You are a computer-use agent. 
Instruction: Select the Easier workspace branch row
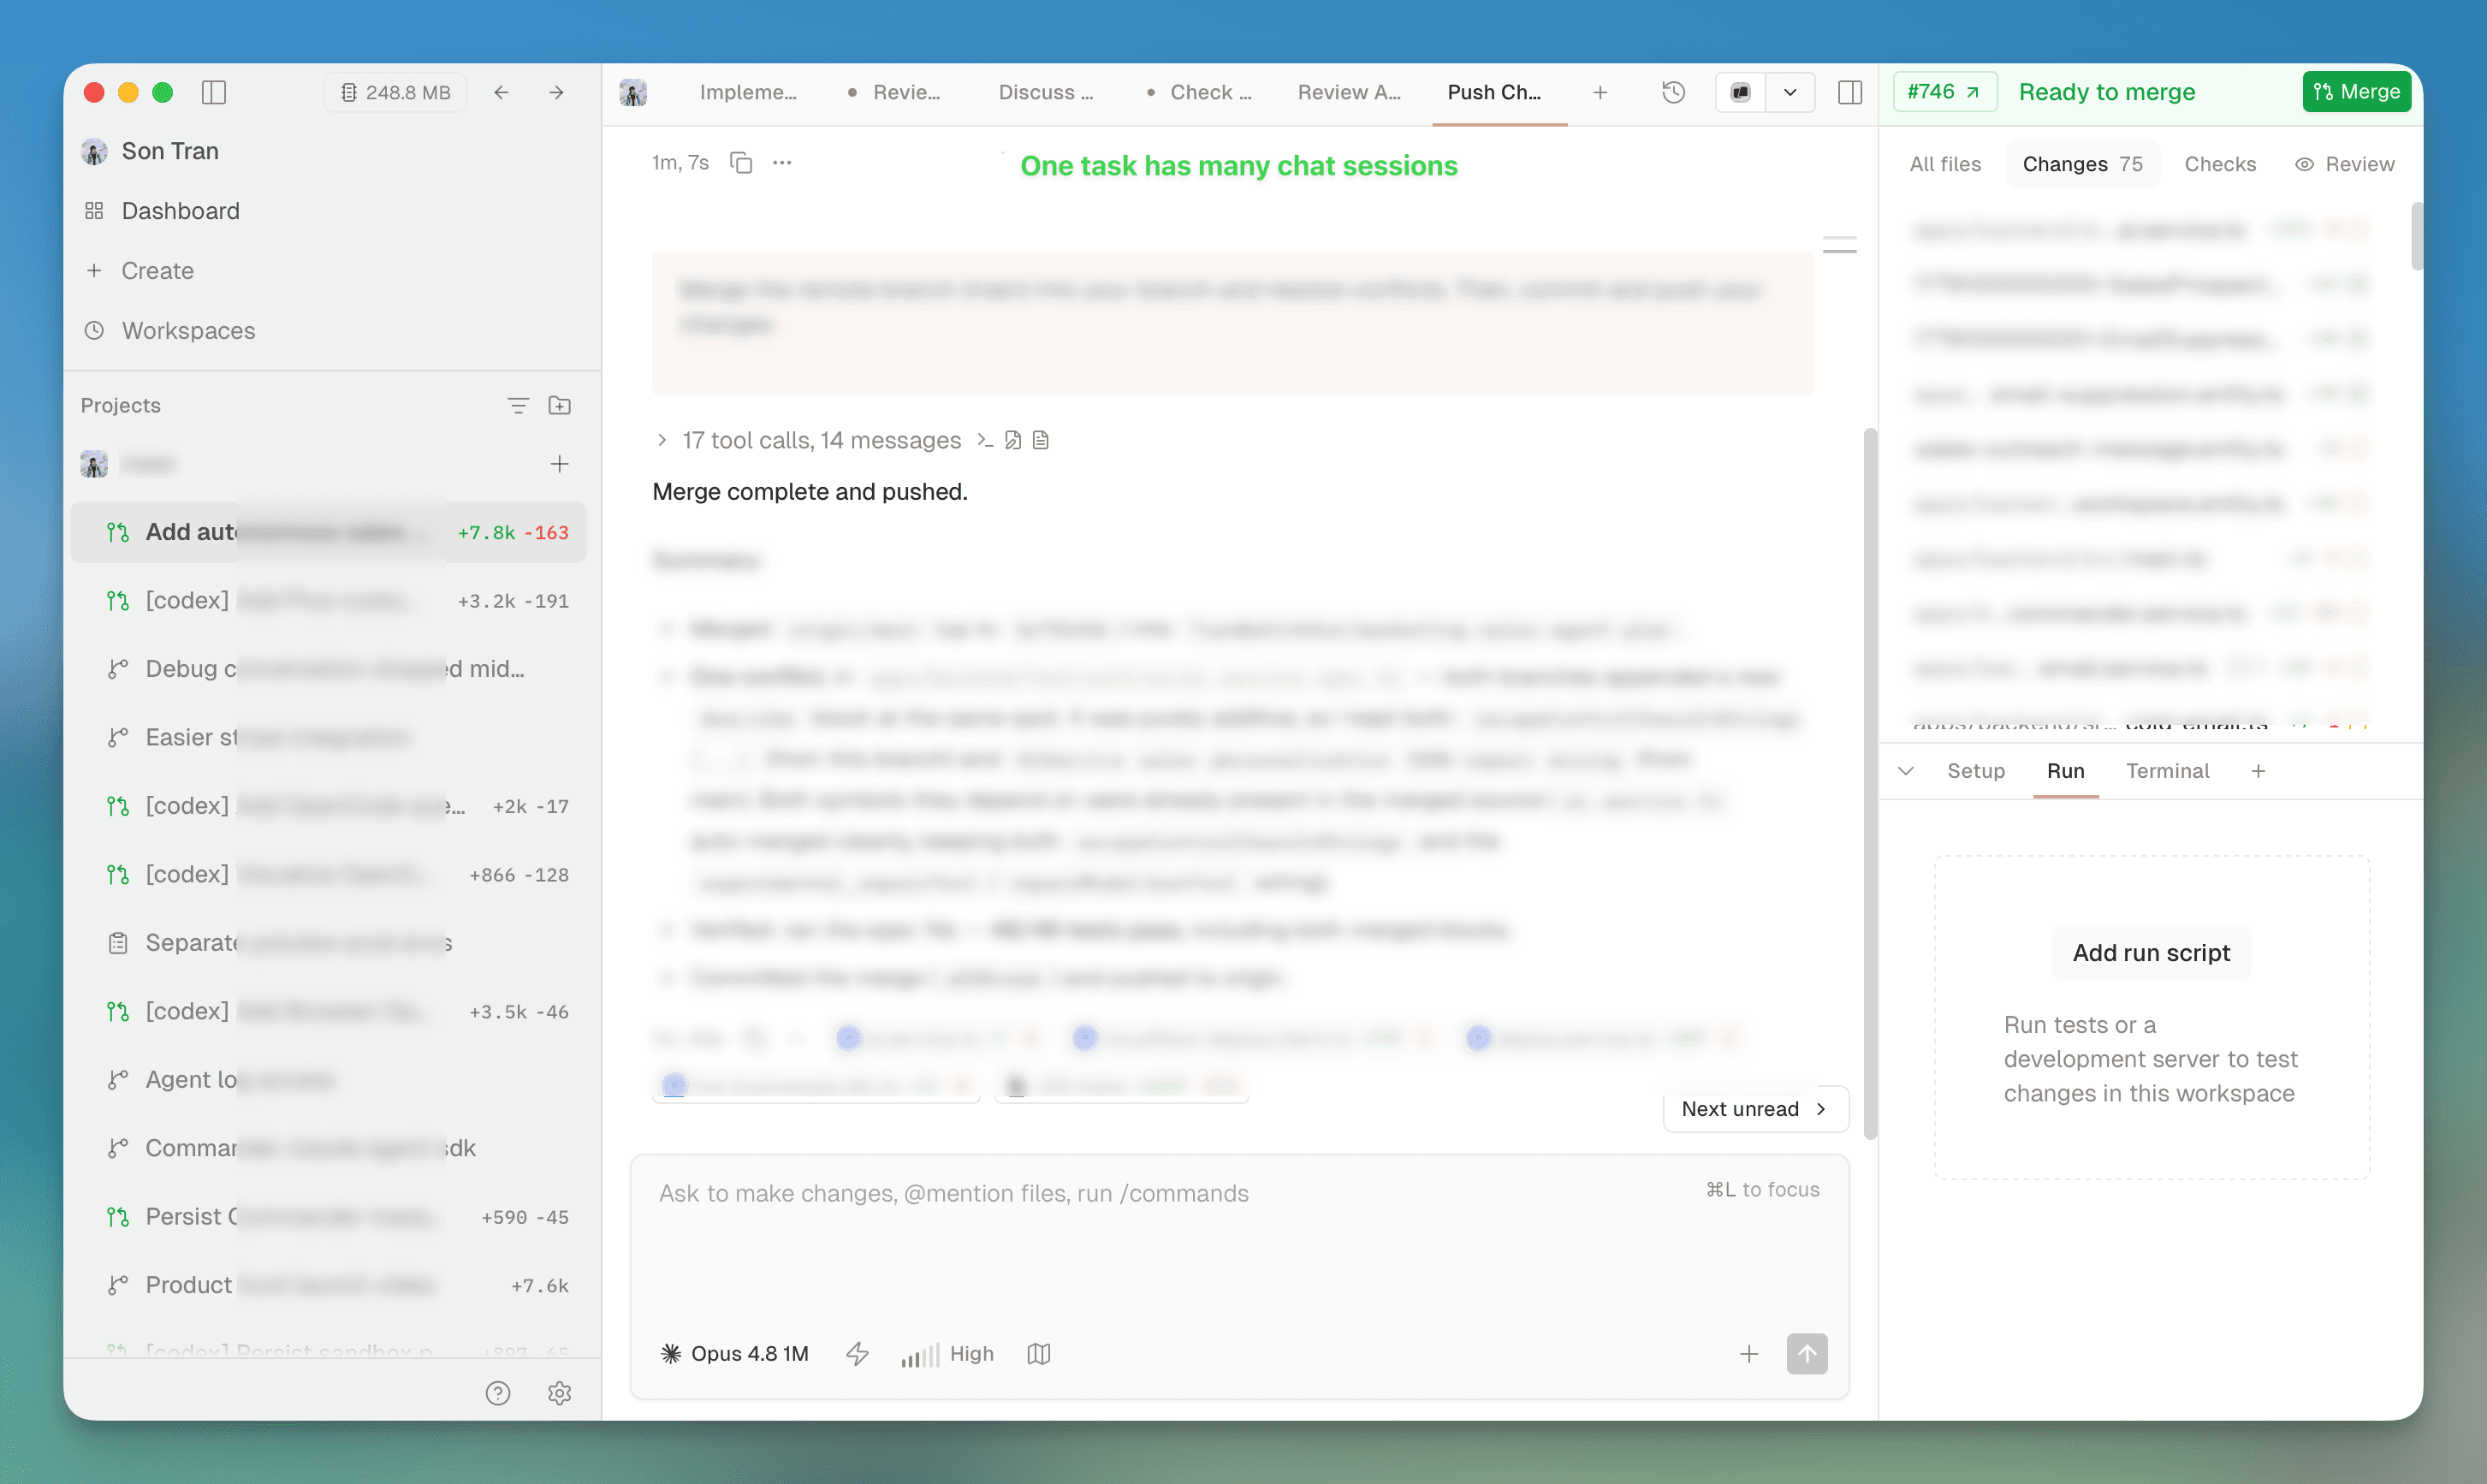coord(328,738)
